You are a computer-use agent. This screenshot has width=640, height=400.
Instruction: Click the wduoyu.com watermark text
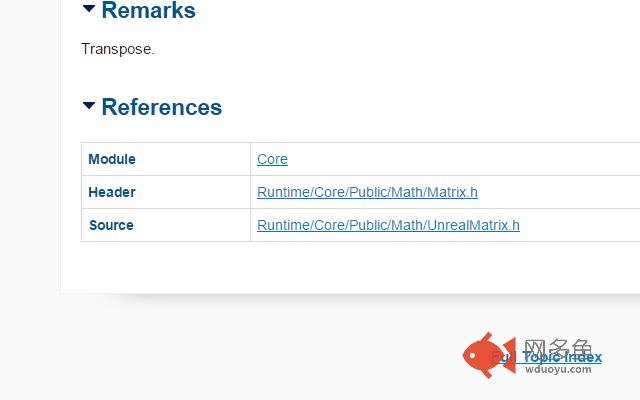(x=558, y=369)
